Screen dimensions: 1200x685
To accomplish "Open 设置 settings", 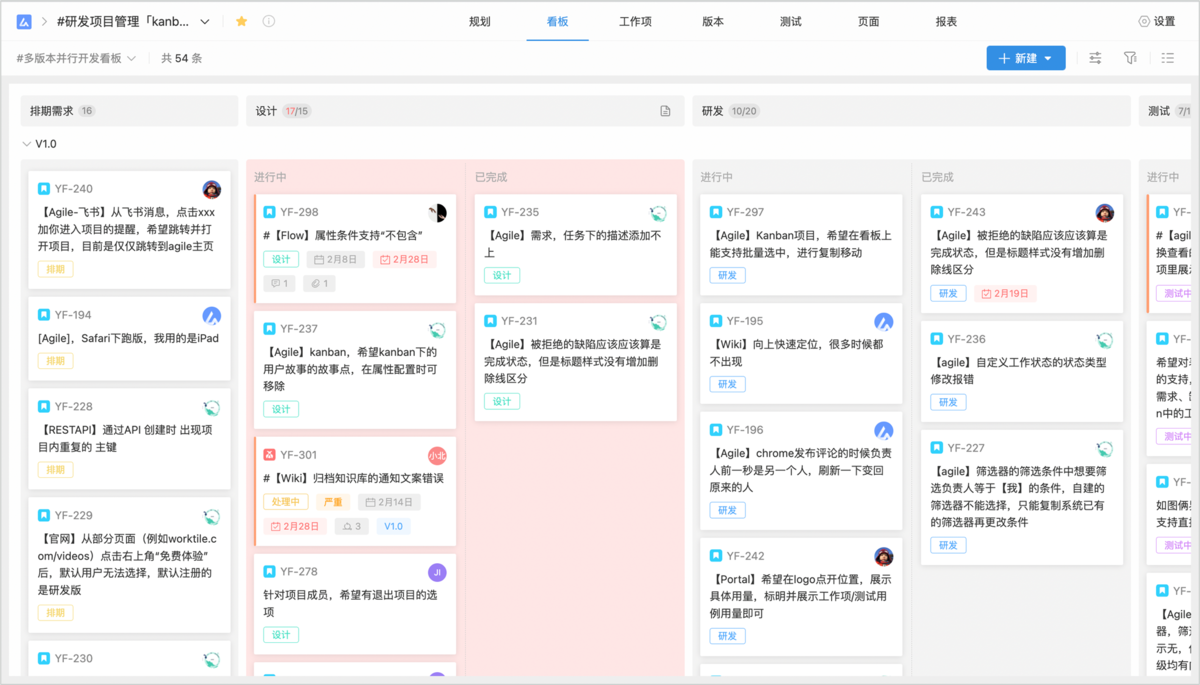I will tap(1157, 21).
